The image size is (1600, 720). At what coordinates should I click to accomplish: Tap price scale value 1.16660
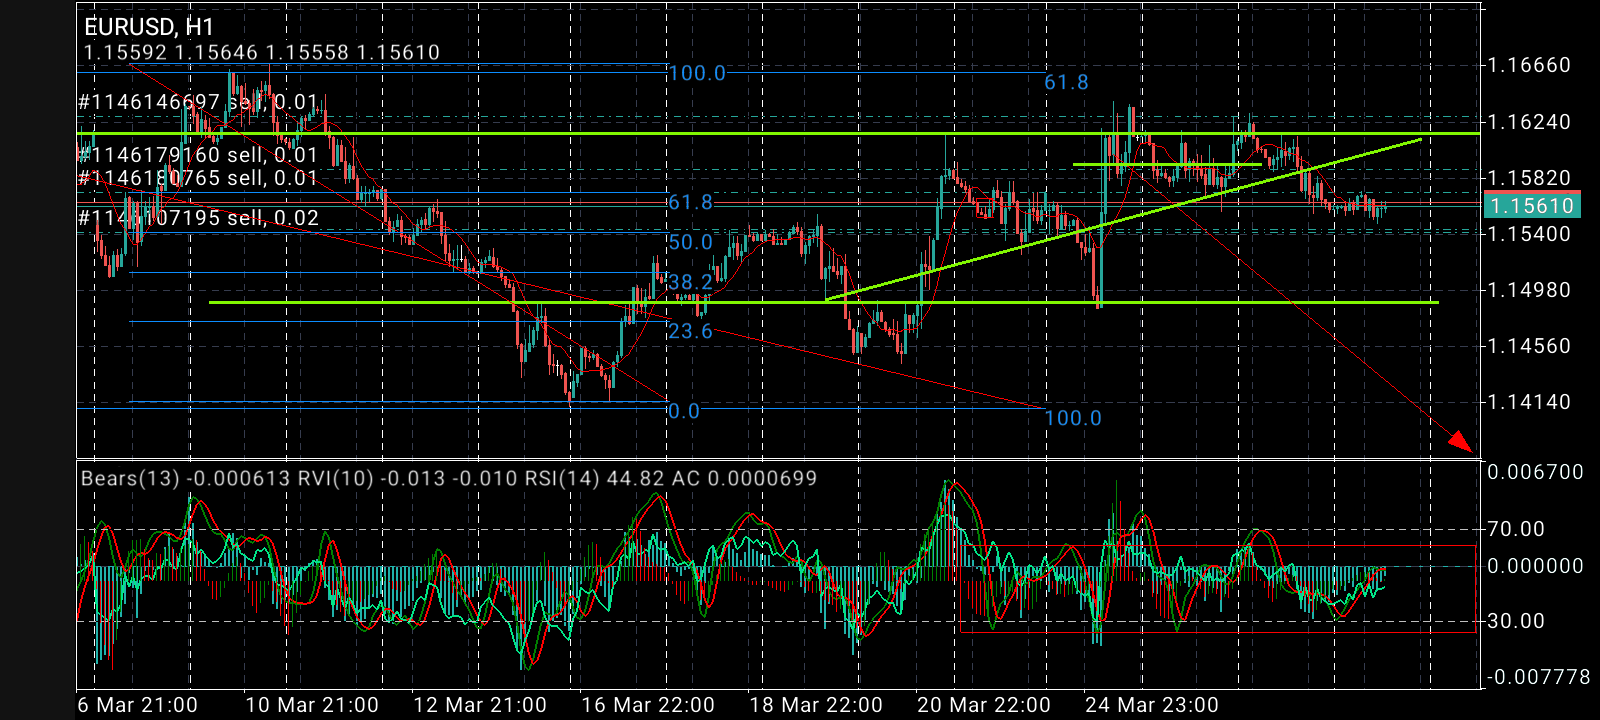tap(1530, 66)
